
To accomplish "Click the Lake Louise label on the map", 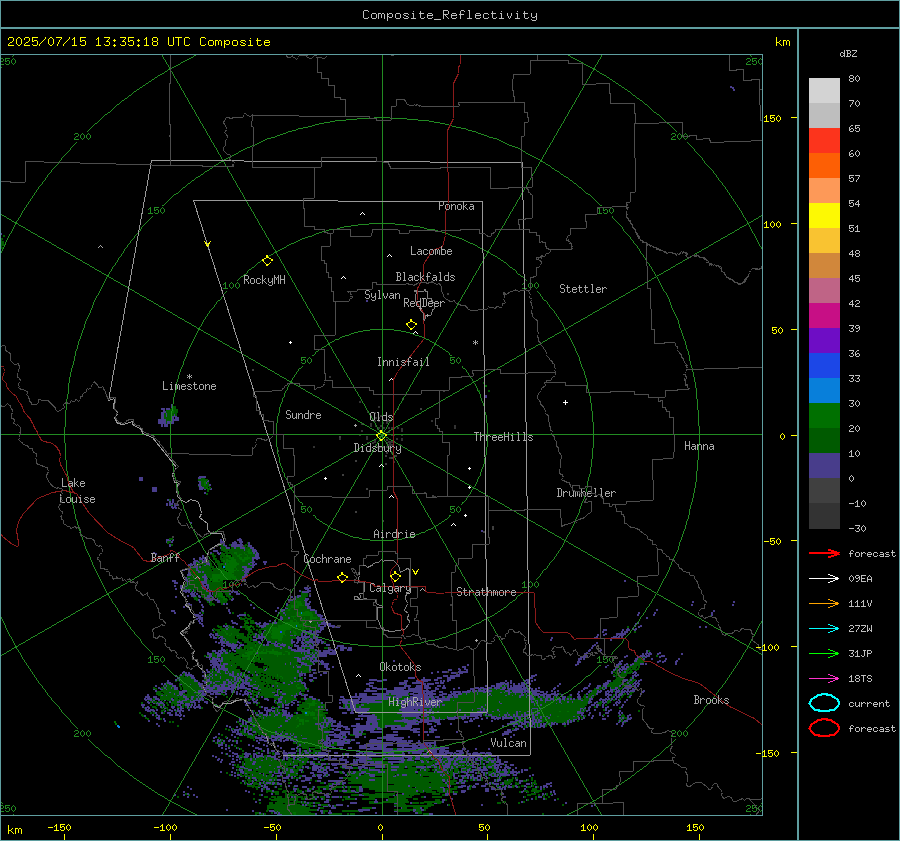I will pyautogui.click(x=77, y=491).
